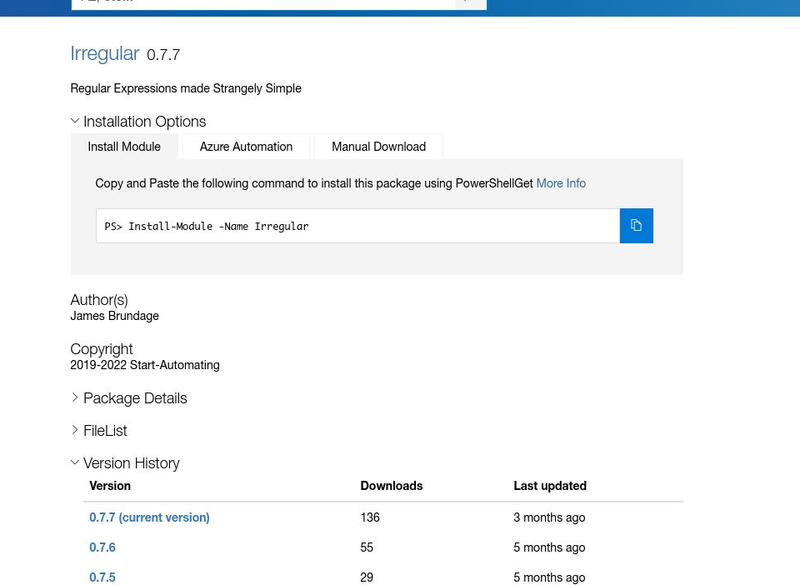Image resolution: width=800 pixels, height=585 pixels.
Task: Click the Regular Expressions made Strangely Simple description
Action: pyautogui.click(x=186, y=88)
